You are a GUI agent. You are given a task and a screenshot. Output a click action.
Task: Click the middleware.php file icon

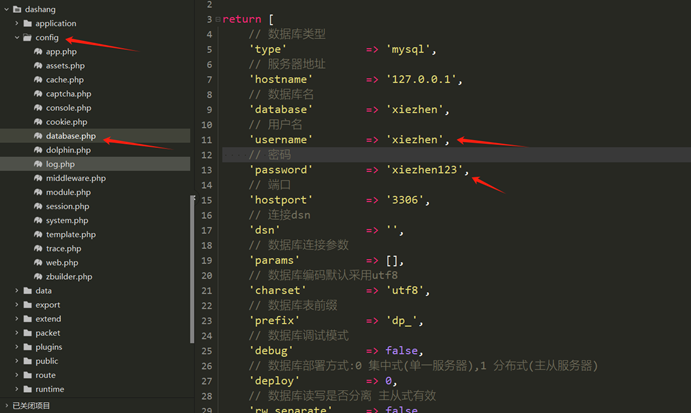[x=38, y=178]
